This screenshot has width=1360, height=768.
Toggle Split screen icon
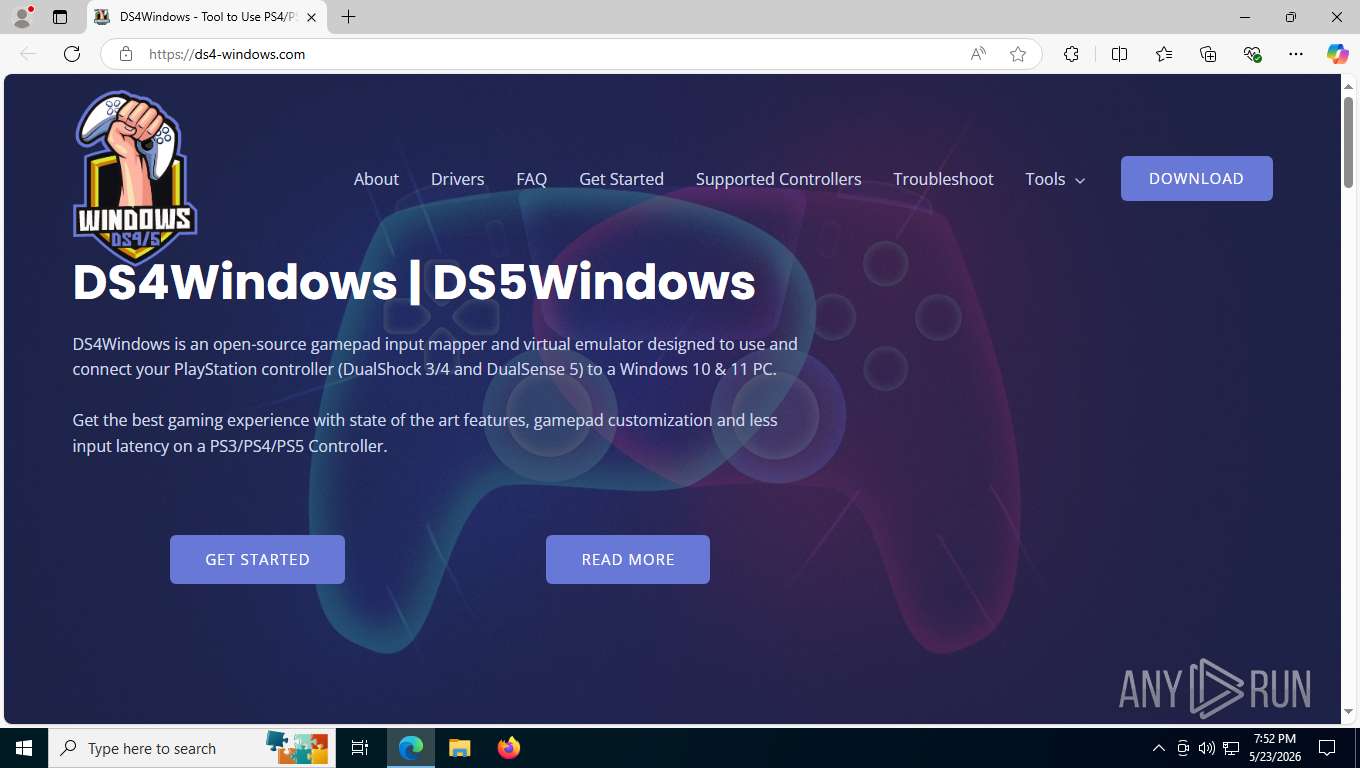[1119, 54]
